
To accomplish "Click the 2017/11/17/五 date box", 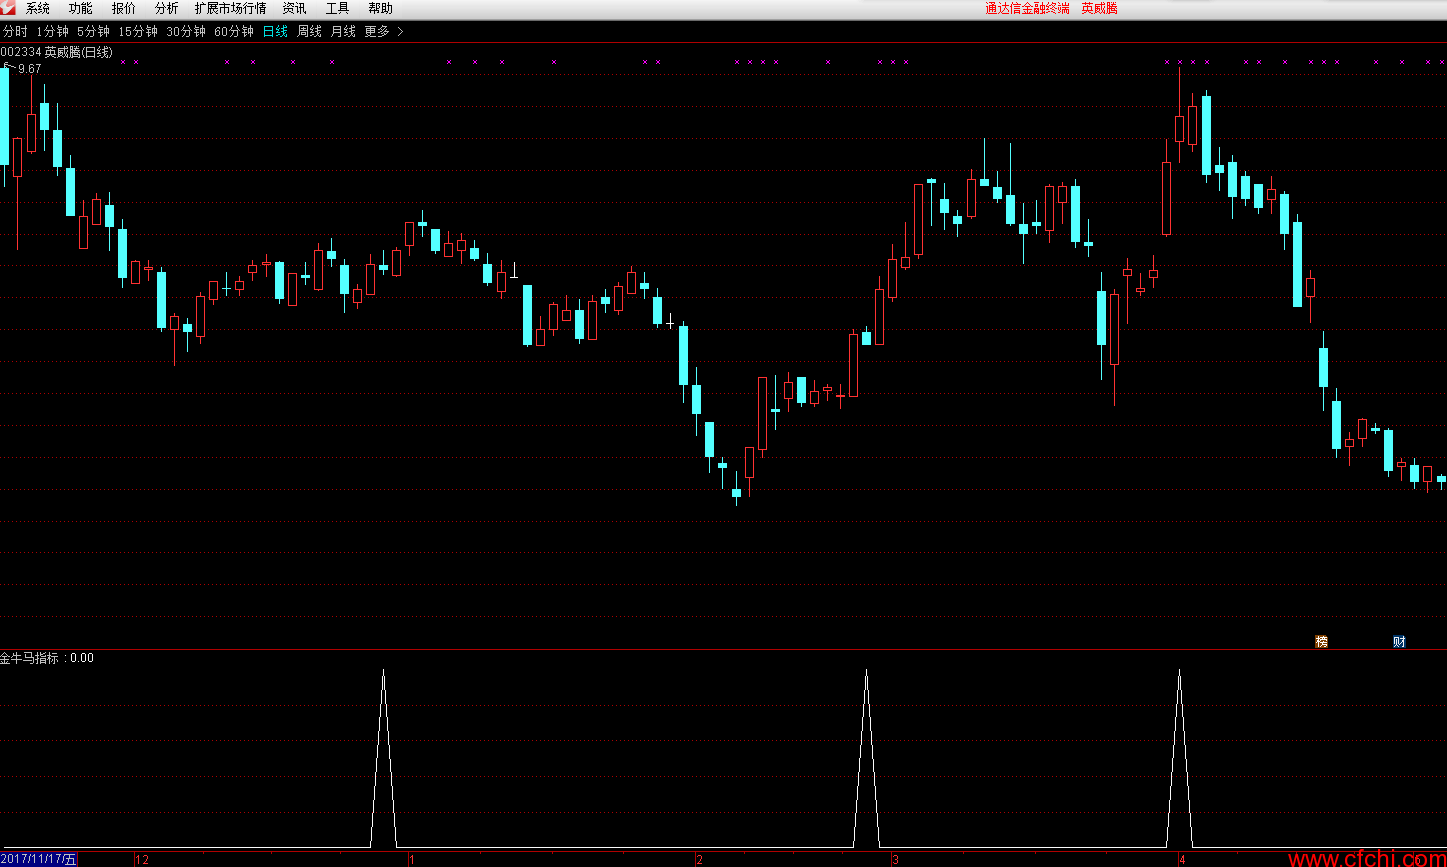I will (39, 859).
